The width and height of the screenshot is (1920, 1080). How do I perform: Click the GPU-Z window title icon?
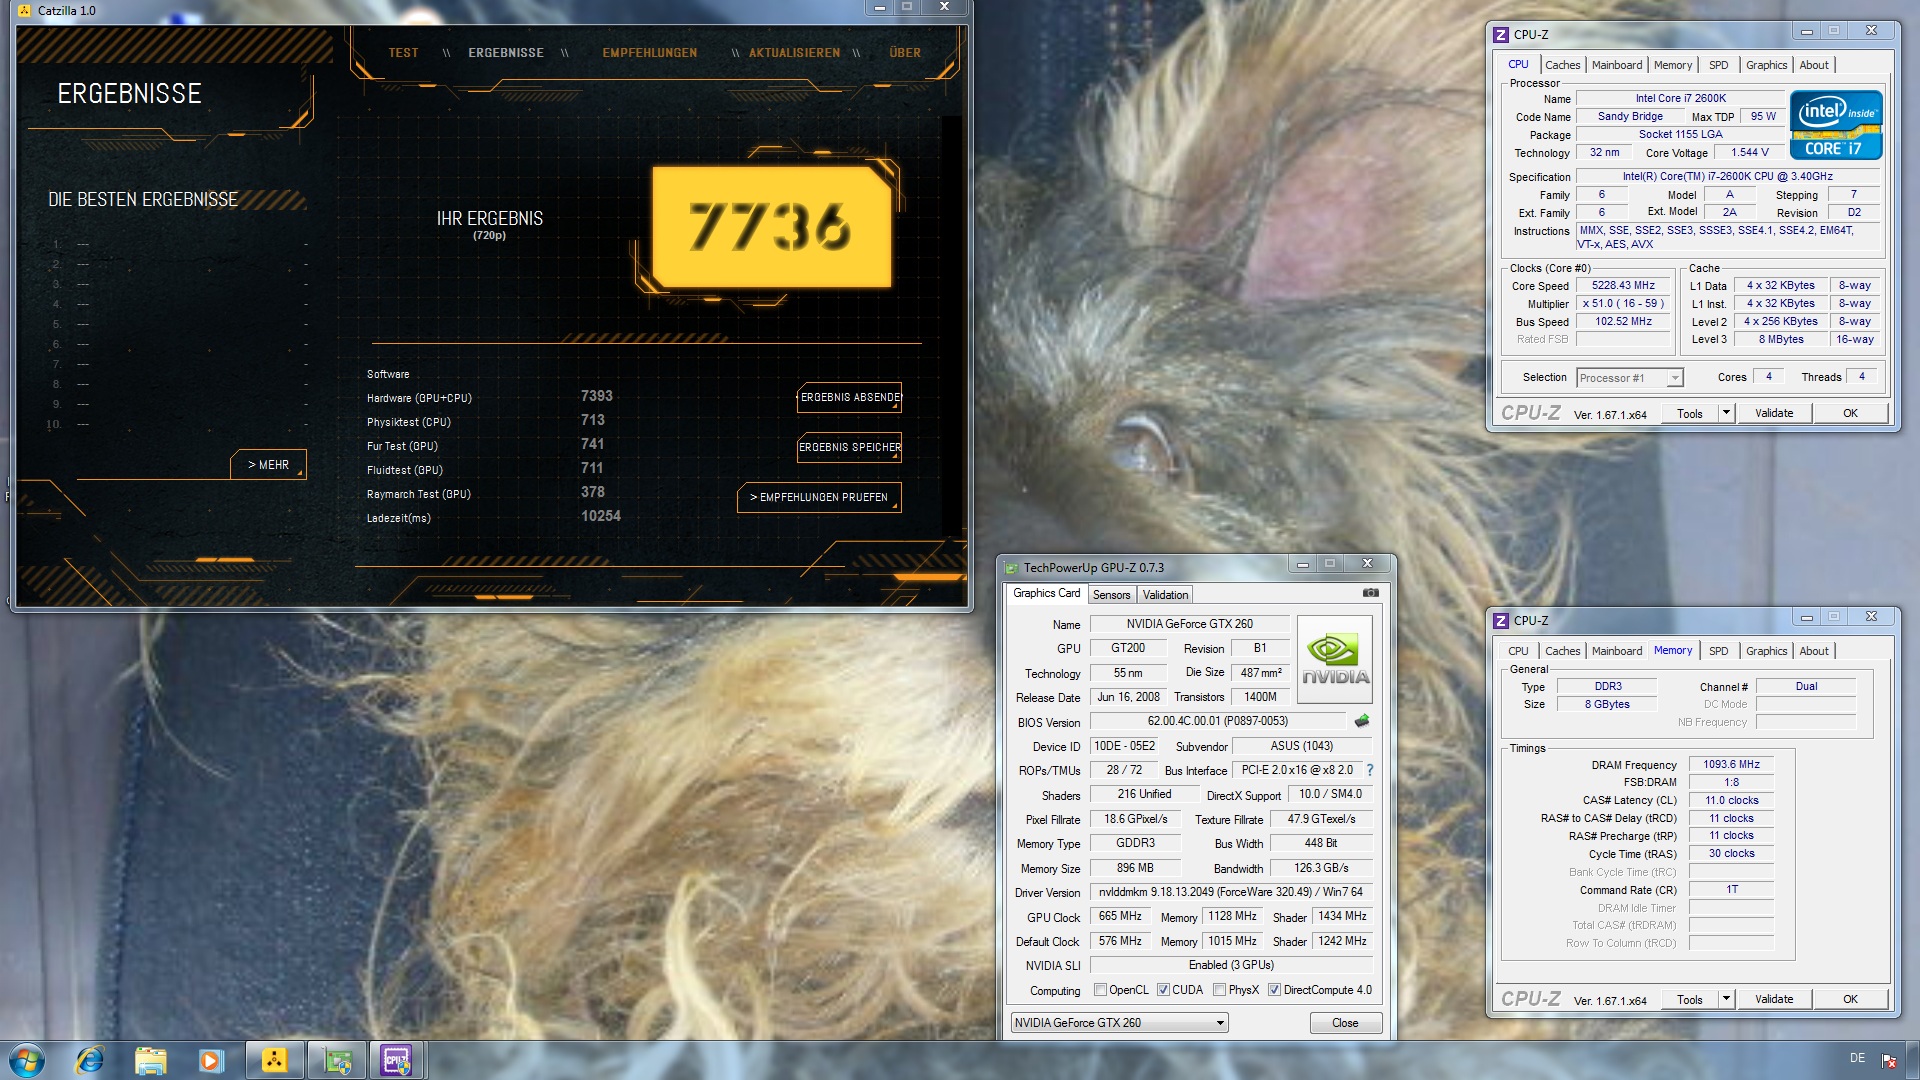(x=1011, y=568)
